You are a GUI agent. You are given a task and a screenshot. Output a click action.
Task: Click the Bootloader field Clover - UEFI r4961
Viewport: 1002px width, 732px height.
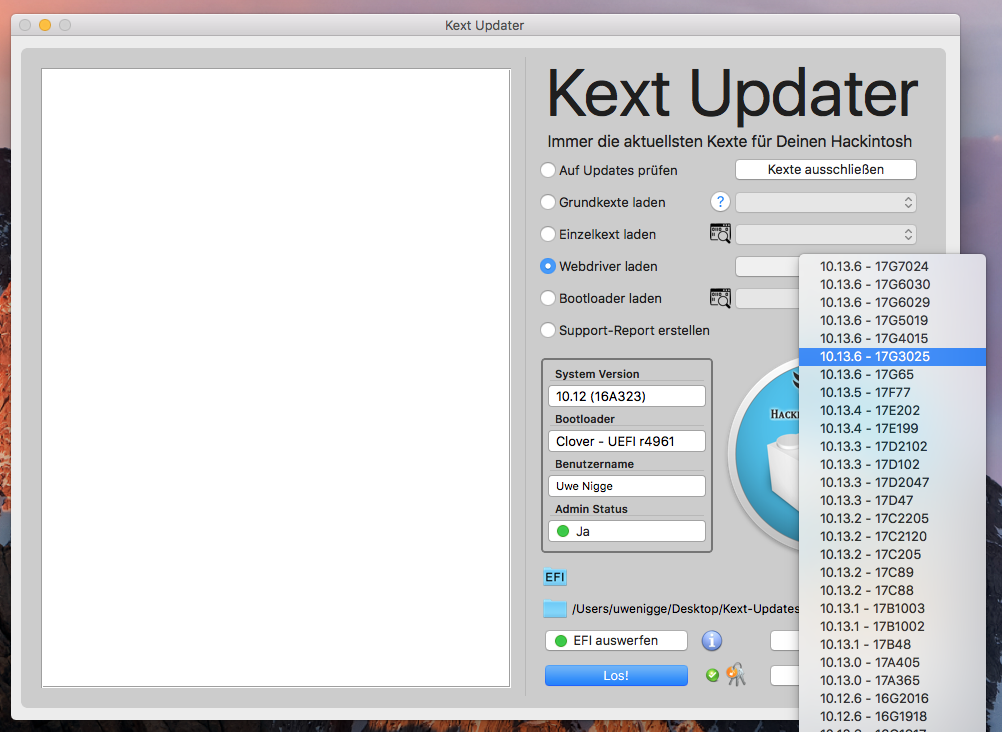click(x=627, y=441)
